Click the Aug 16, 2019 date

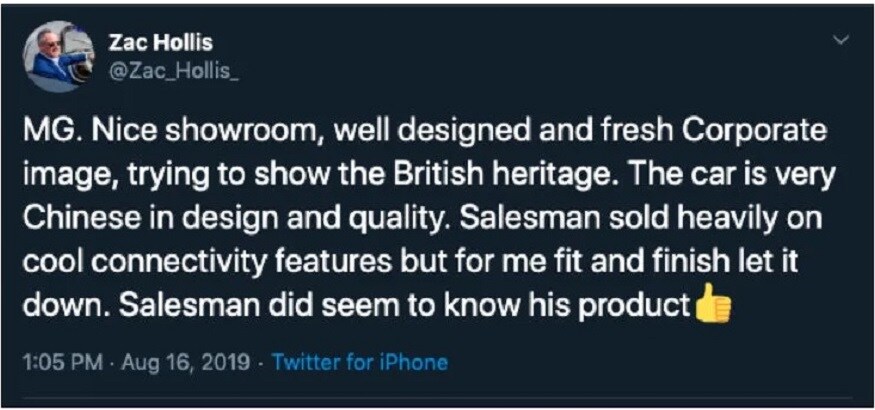(x=183, y=363)
